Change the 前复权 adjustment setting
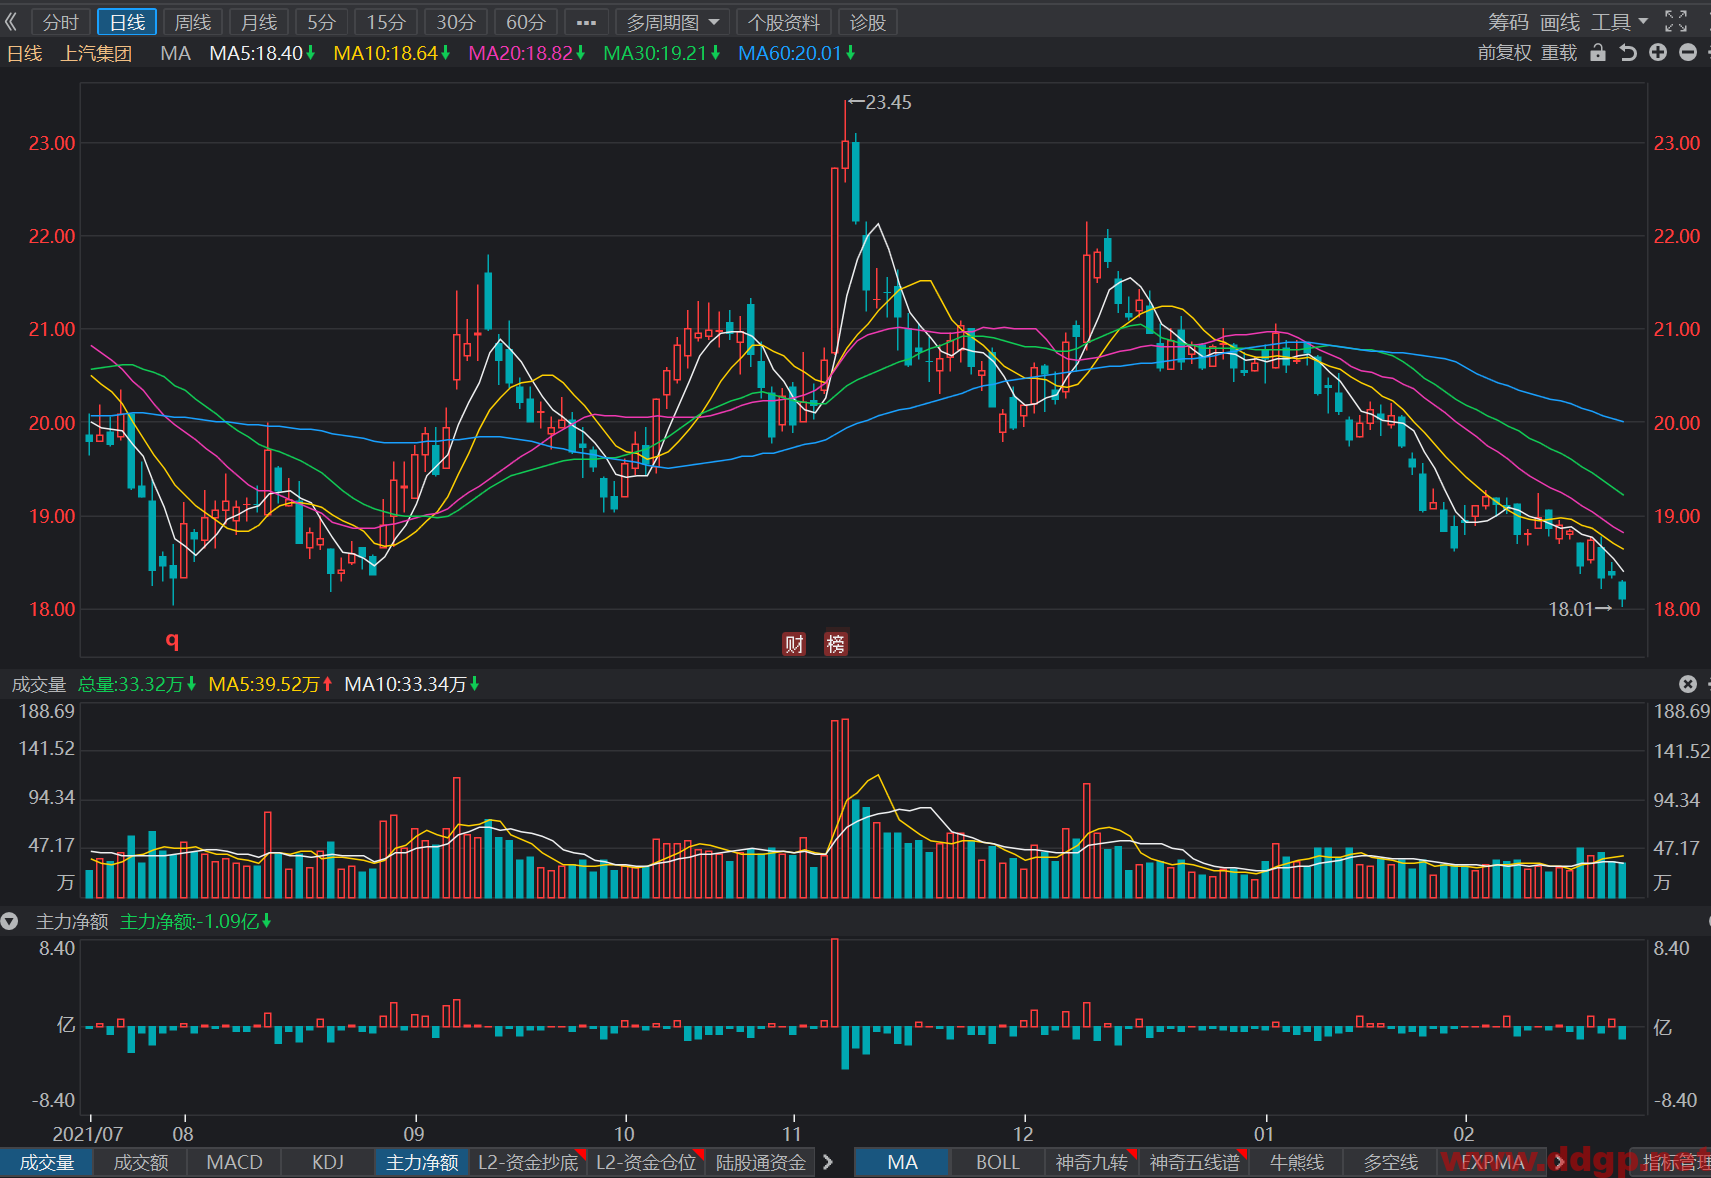Screen dimensions: 1711x1178 (1504, 53)
